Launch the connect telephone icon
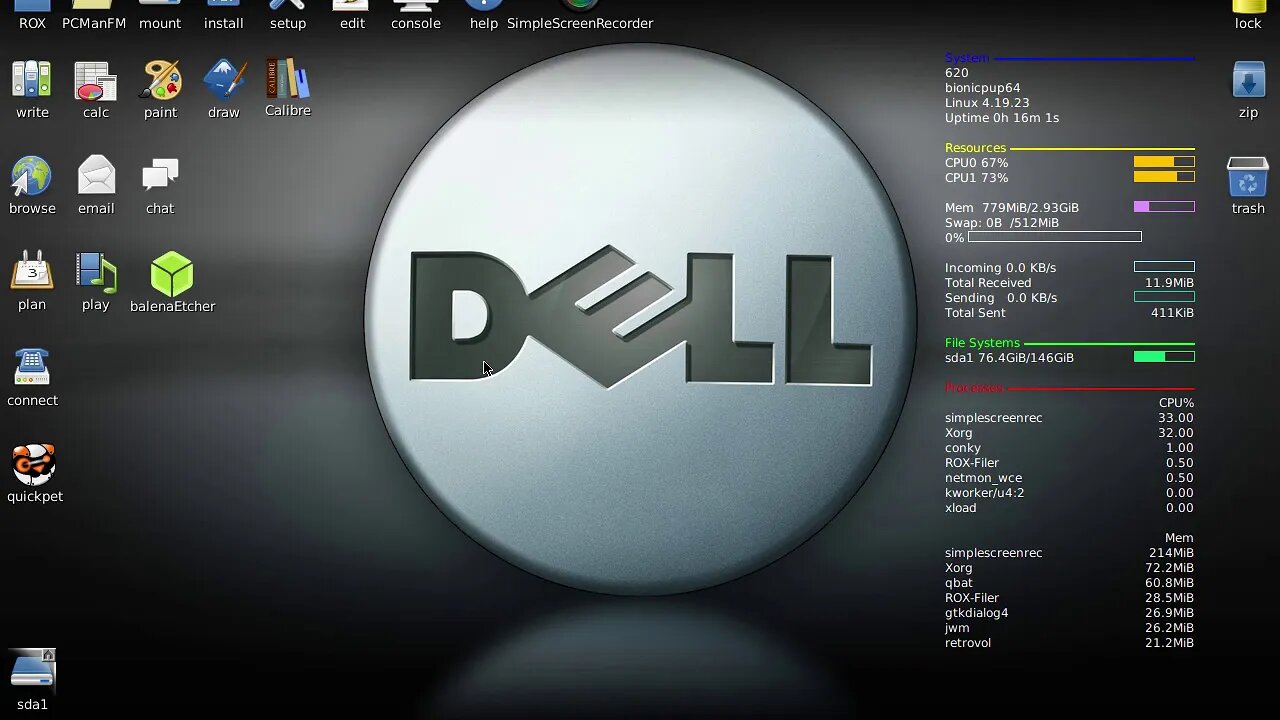This screenshot has height=720, width=1280. [32, 368]
